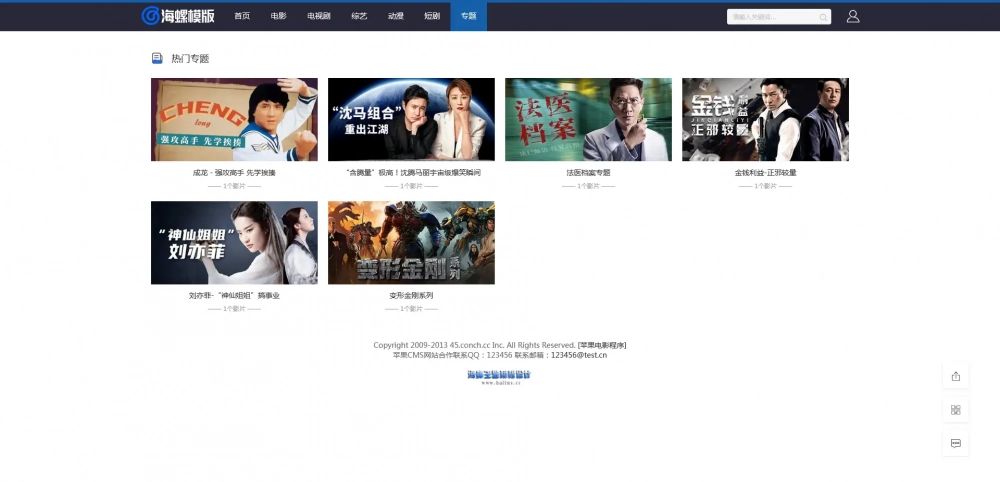1000x482 pixels.
Task: Click the 法医档案专题 title link
Action: 588,172
